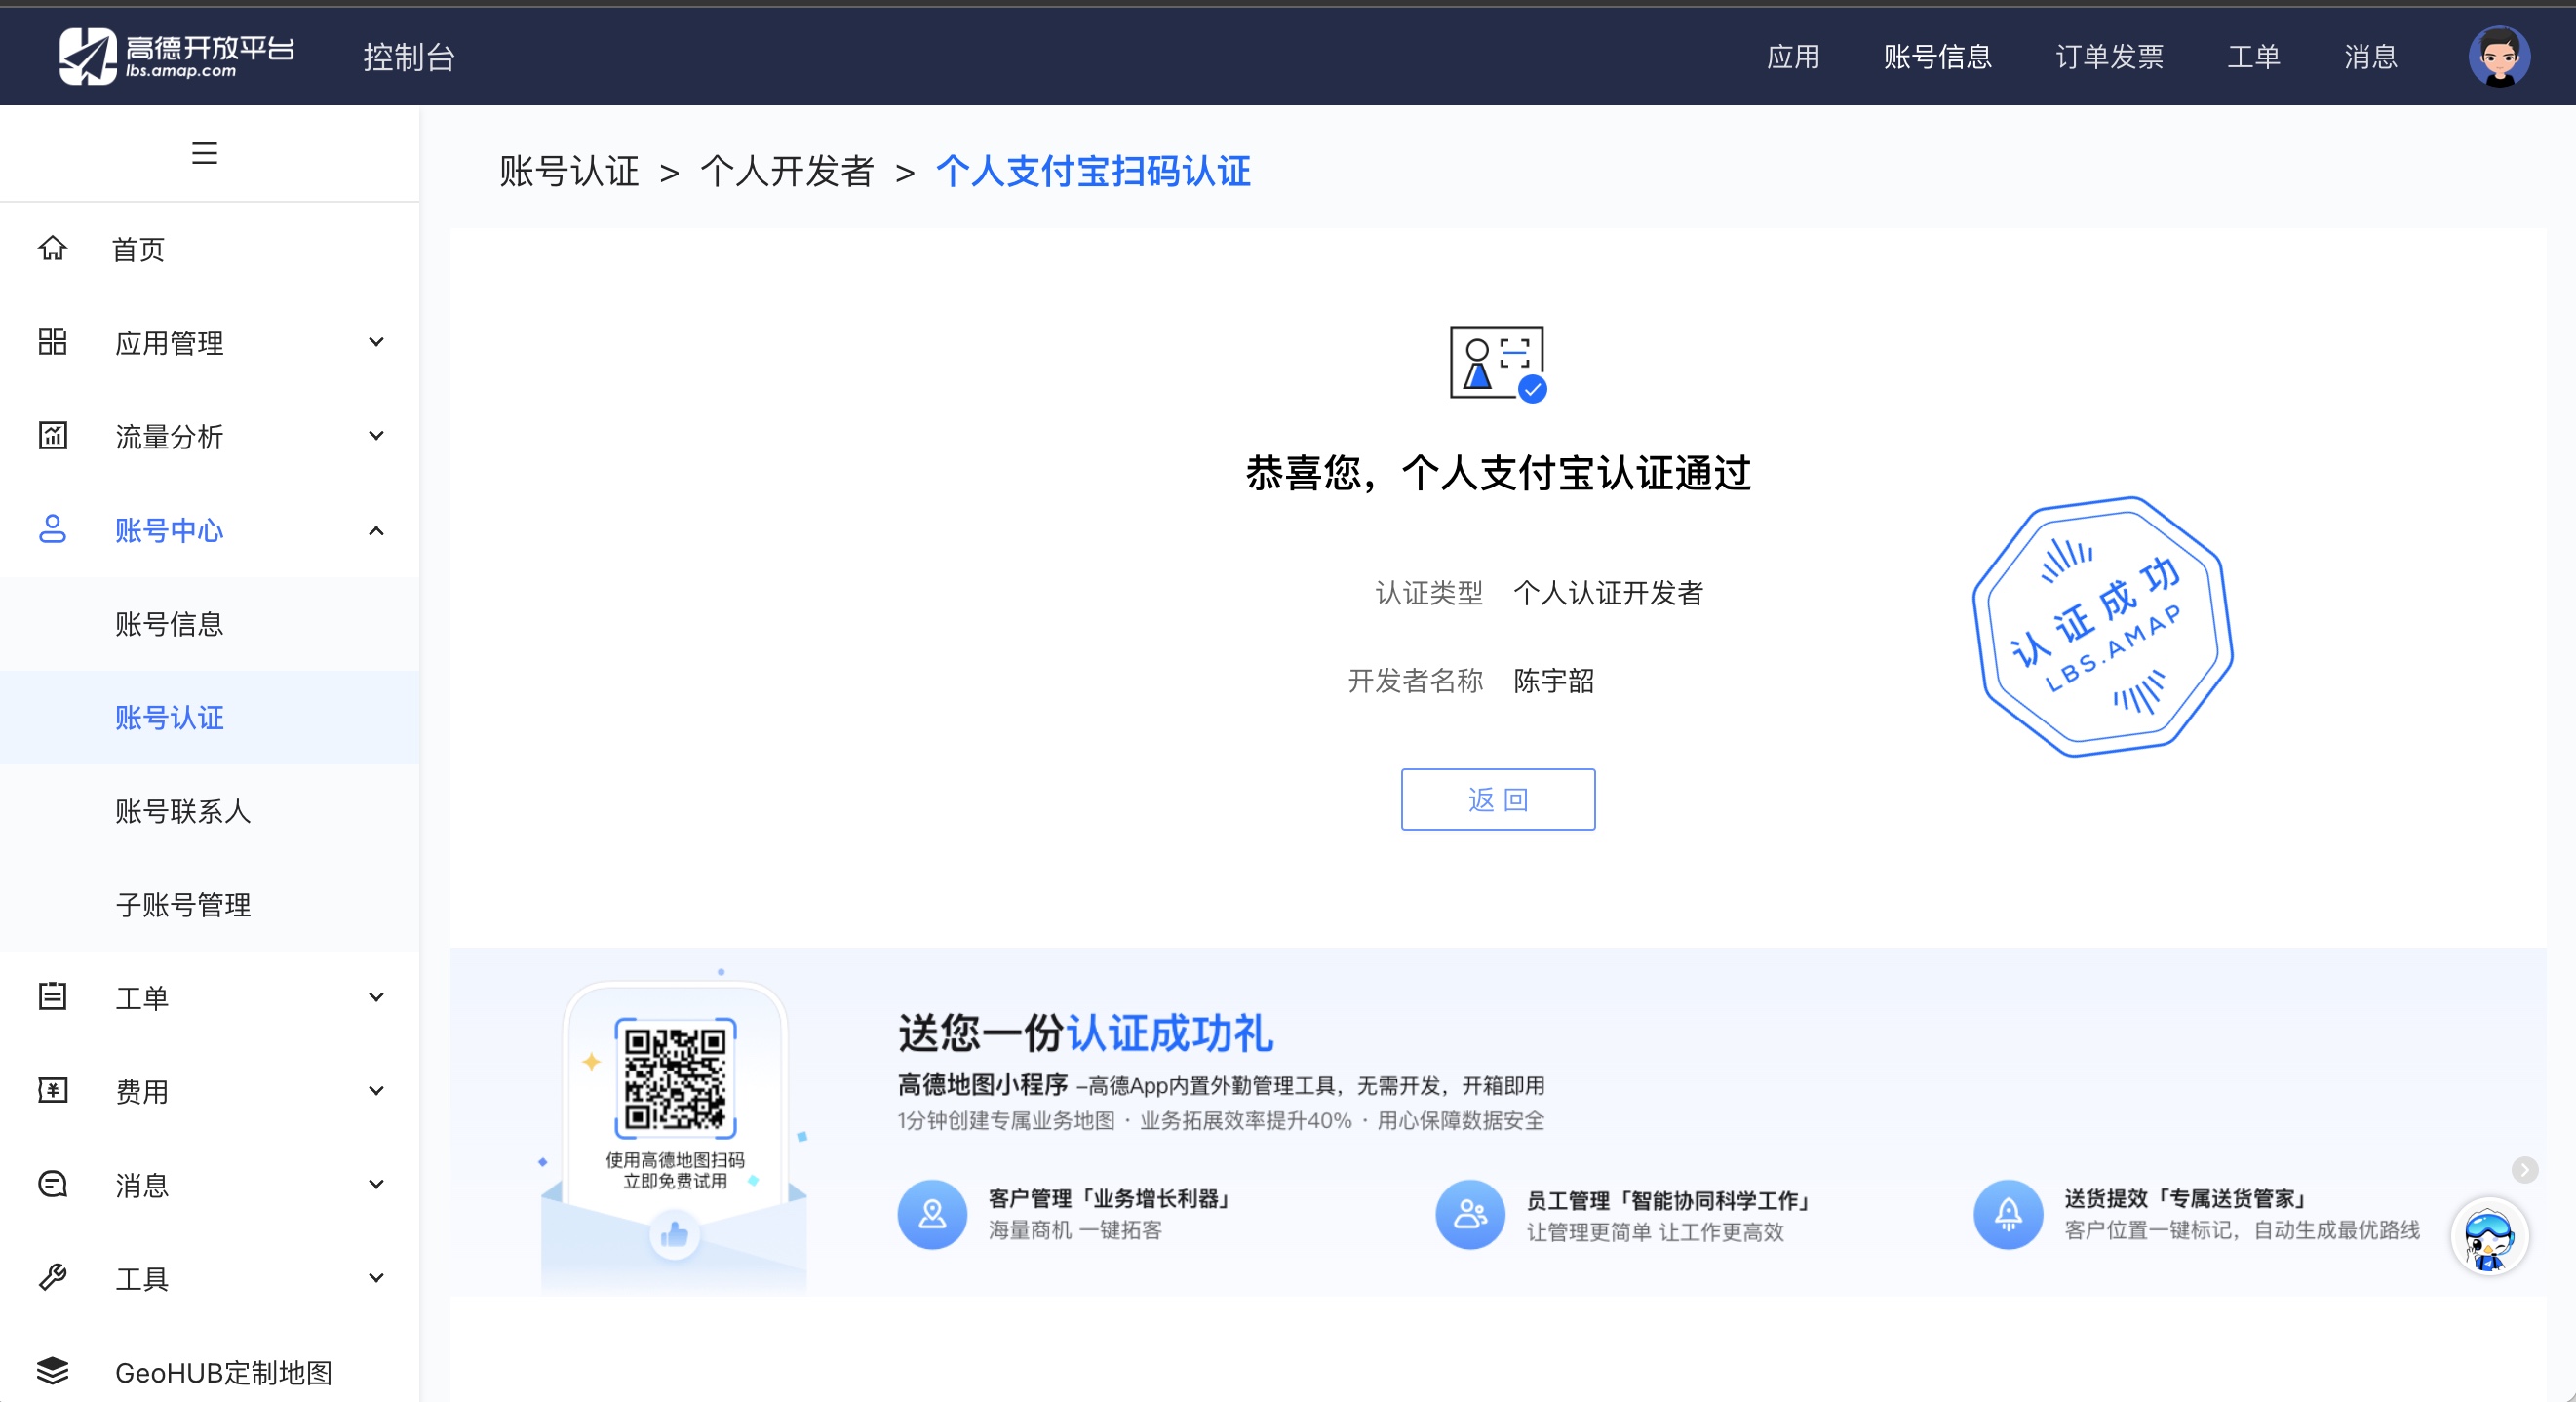Open the user avatar menu
The height and width of the screenshot is (1402, 2576).
click(2498, 57)
